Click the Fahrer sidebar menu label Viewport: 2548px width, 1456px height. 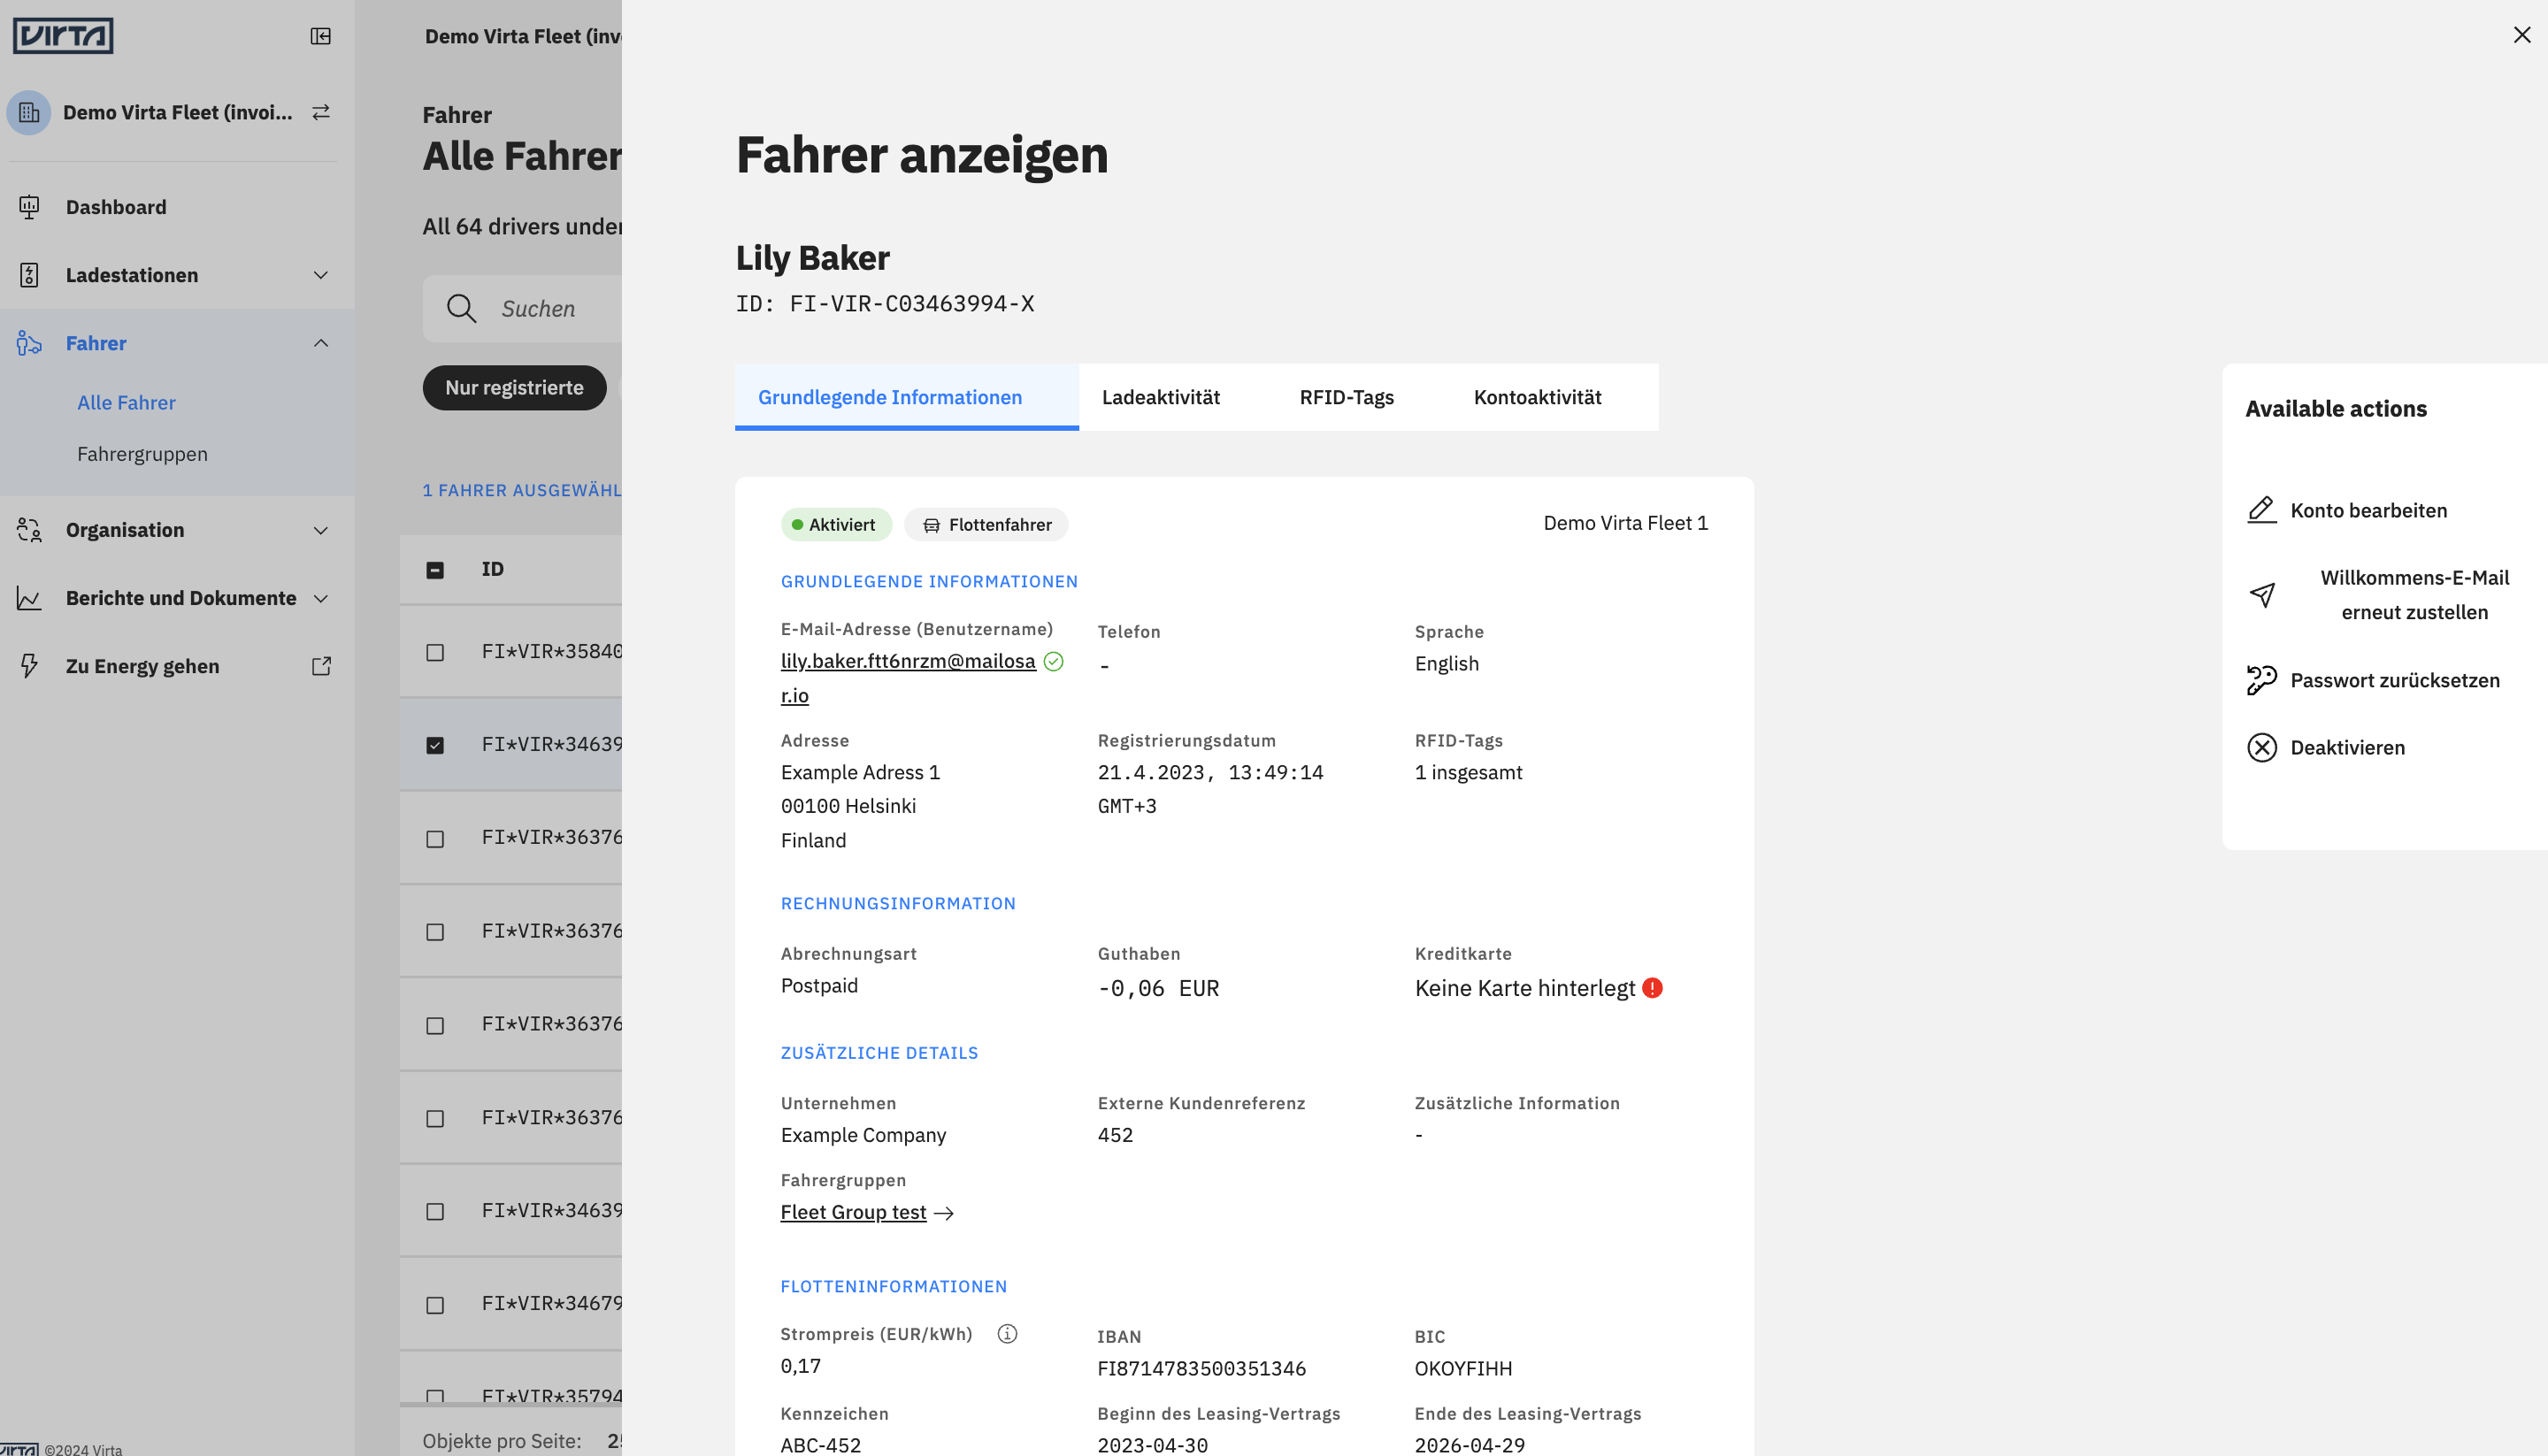coord(96,343)
